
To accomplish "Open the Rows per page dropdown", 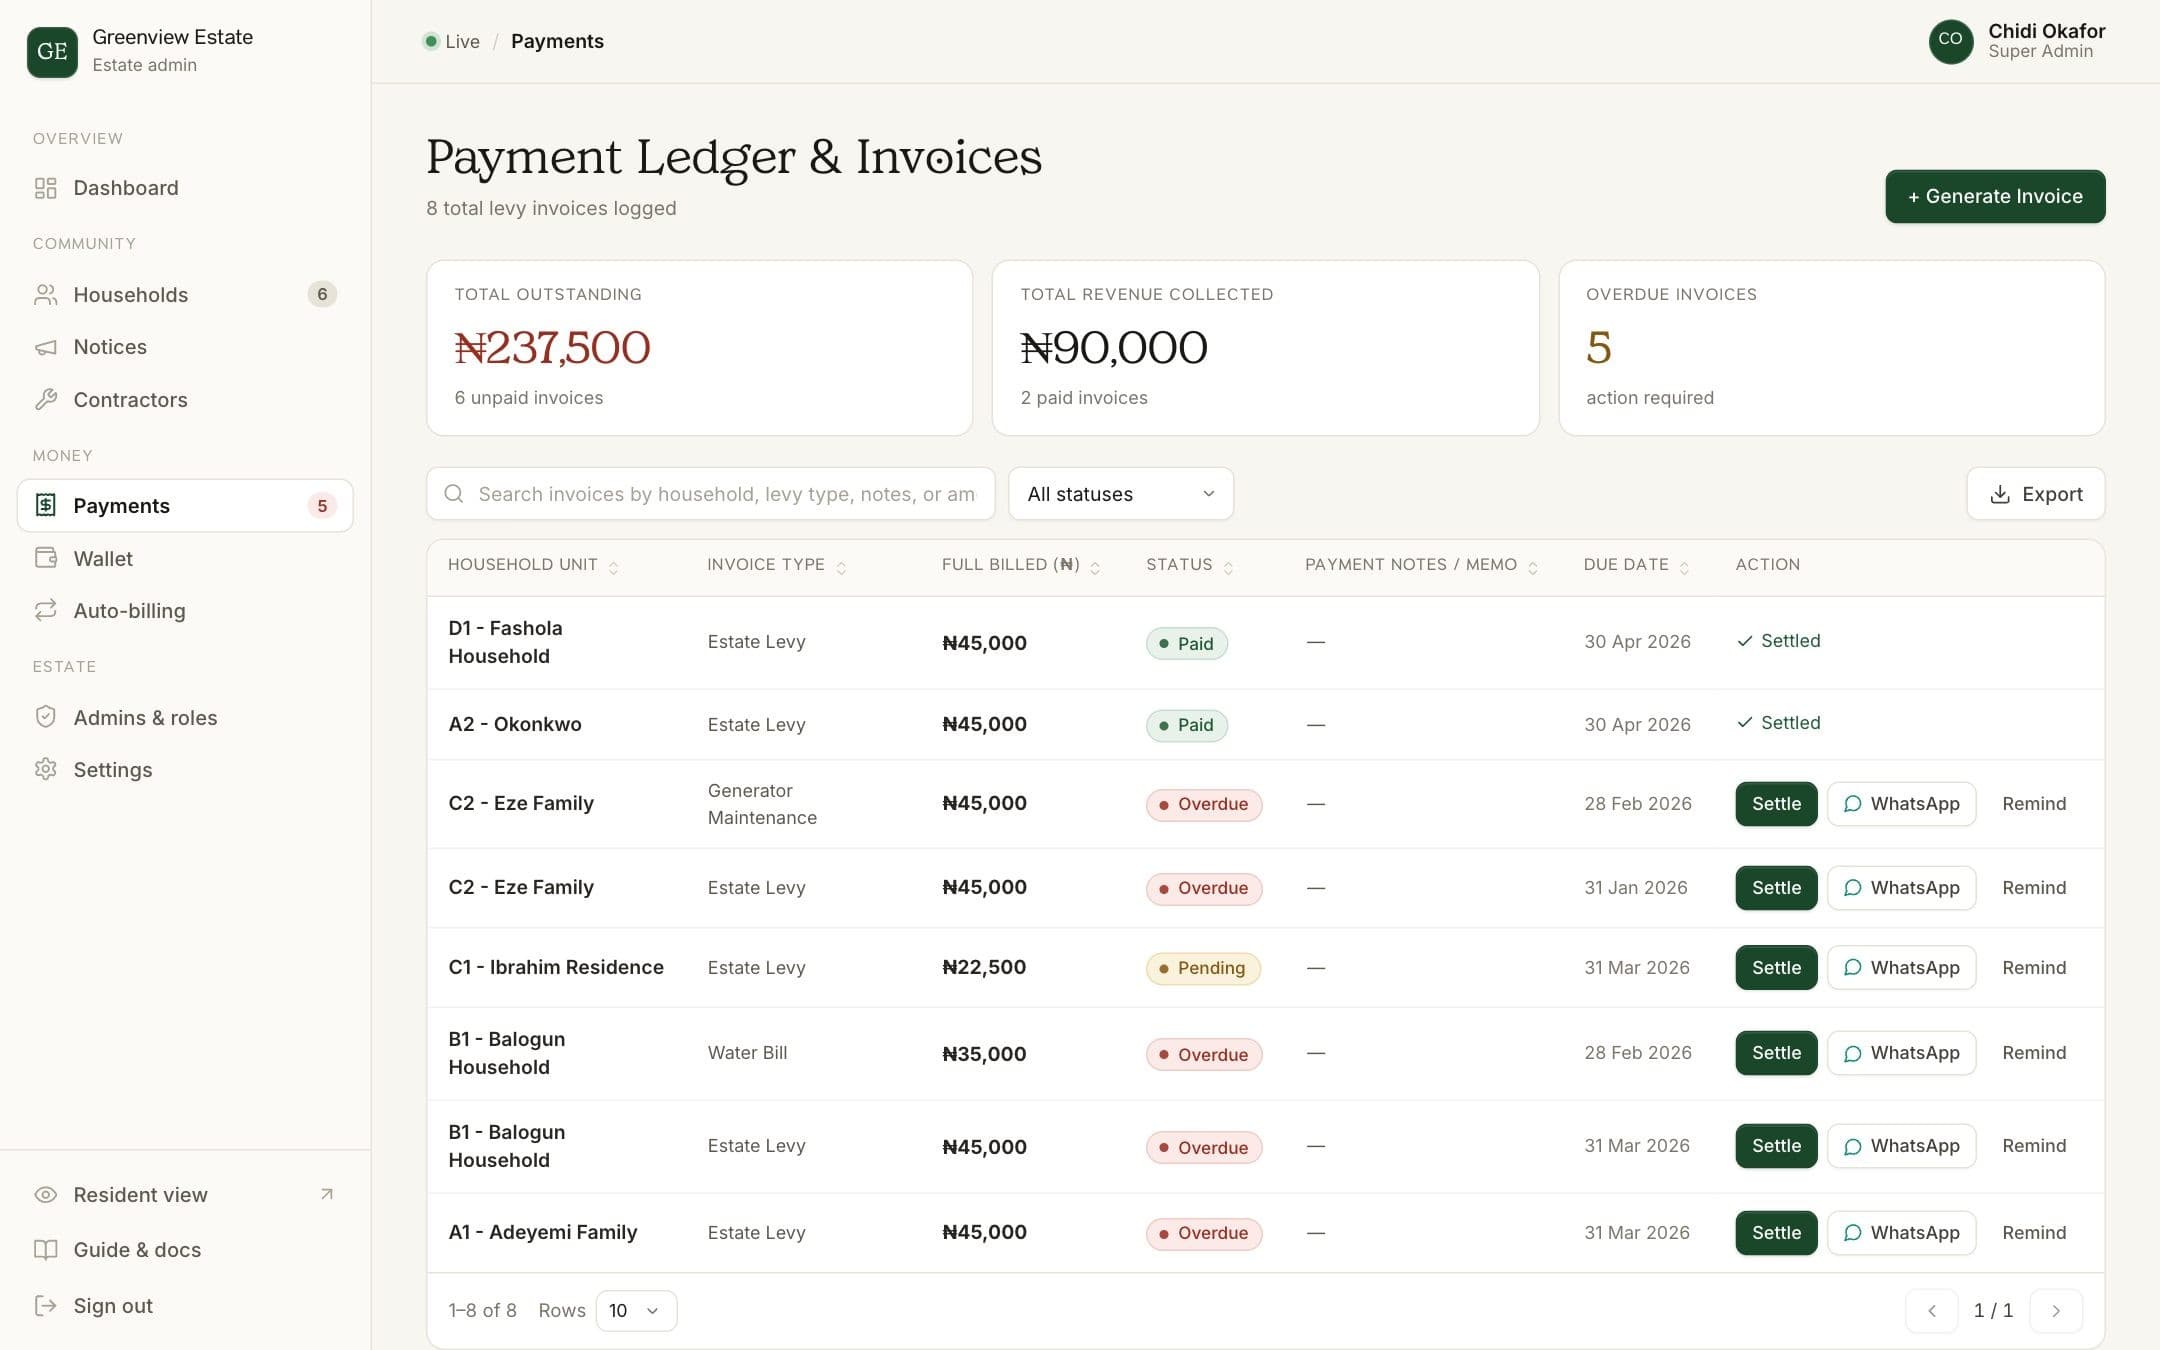I will point(636,1311).
